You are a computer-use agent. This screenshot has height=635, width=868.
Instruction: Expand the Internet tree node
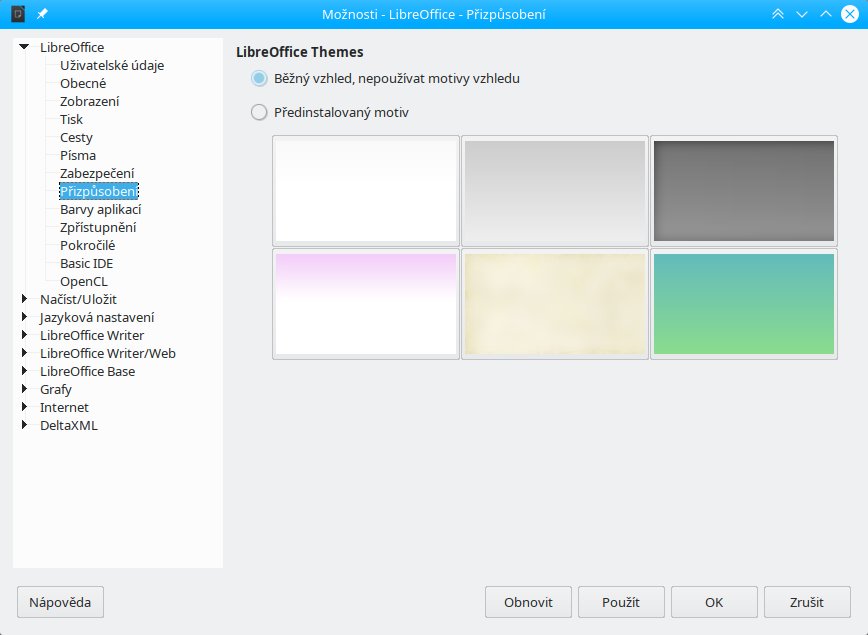pyautogui.click(x=24, y=407)
